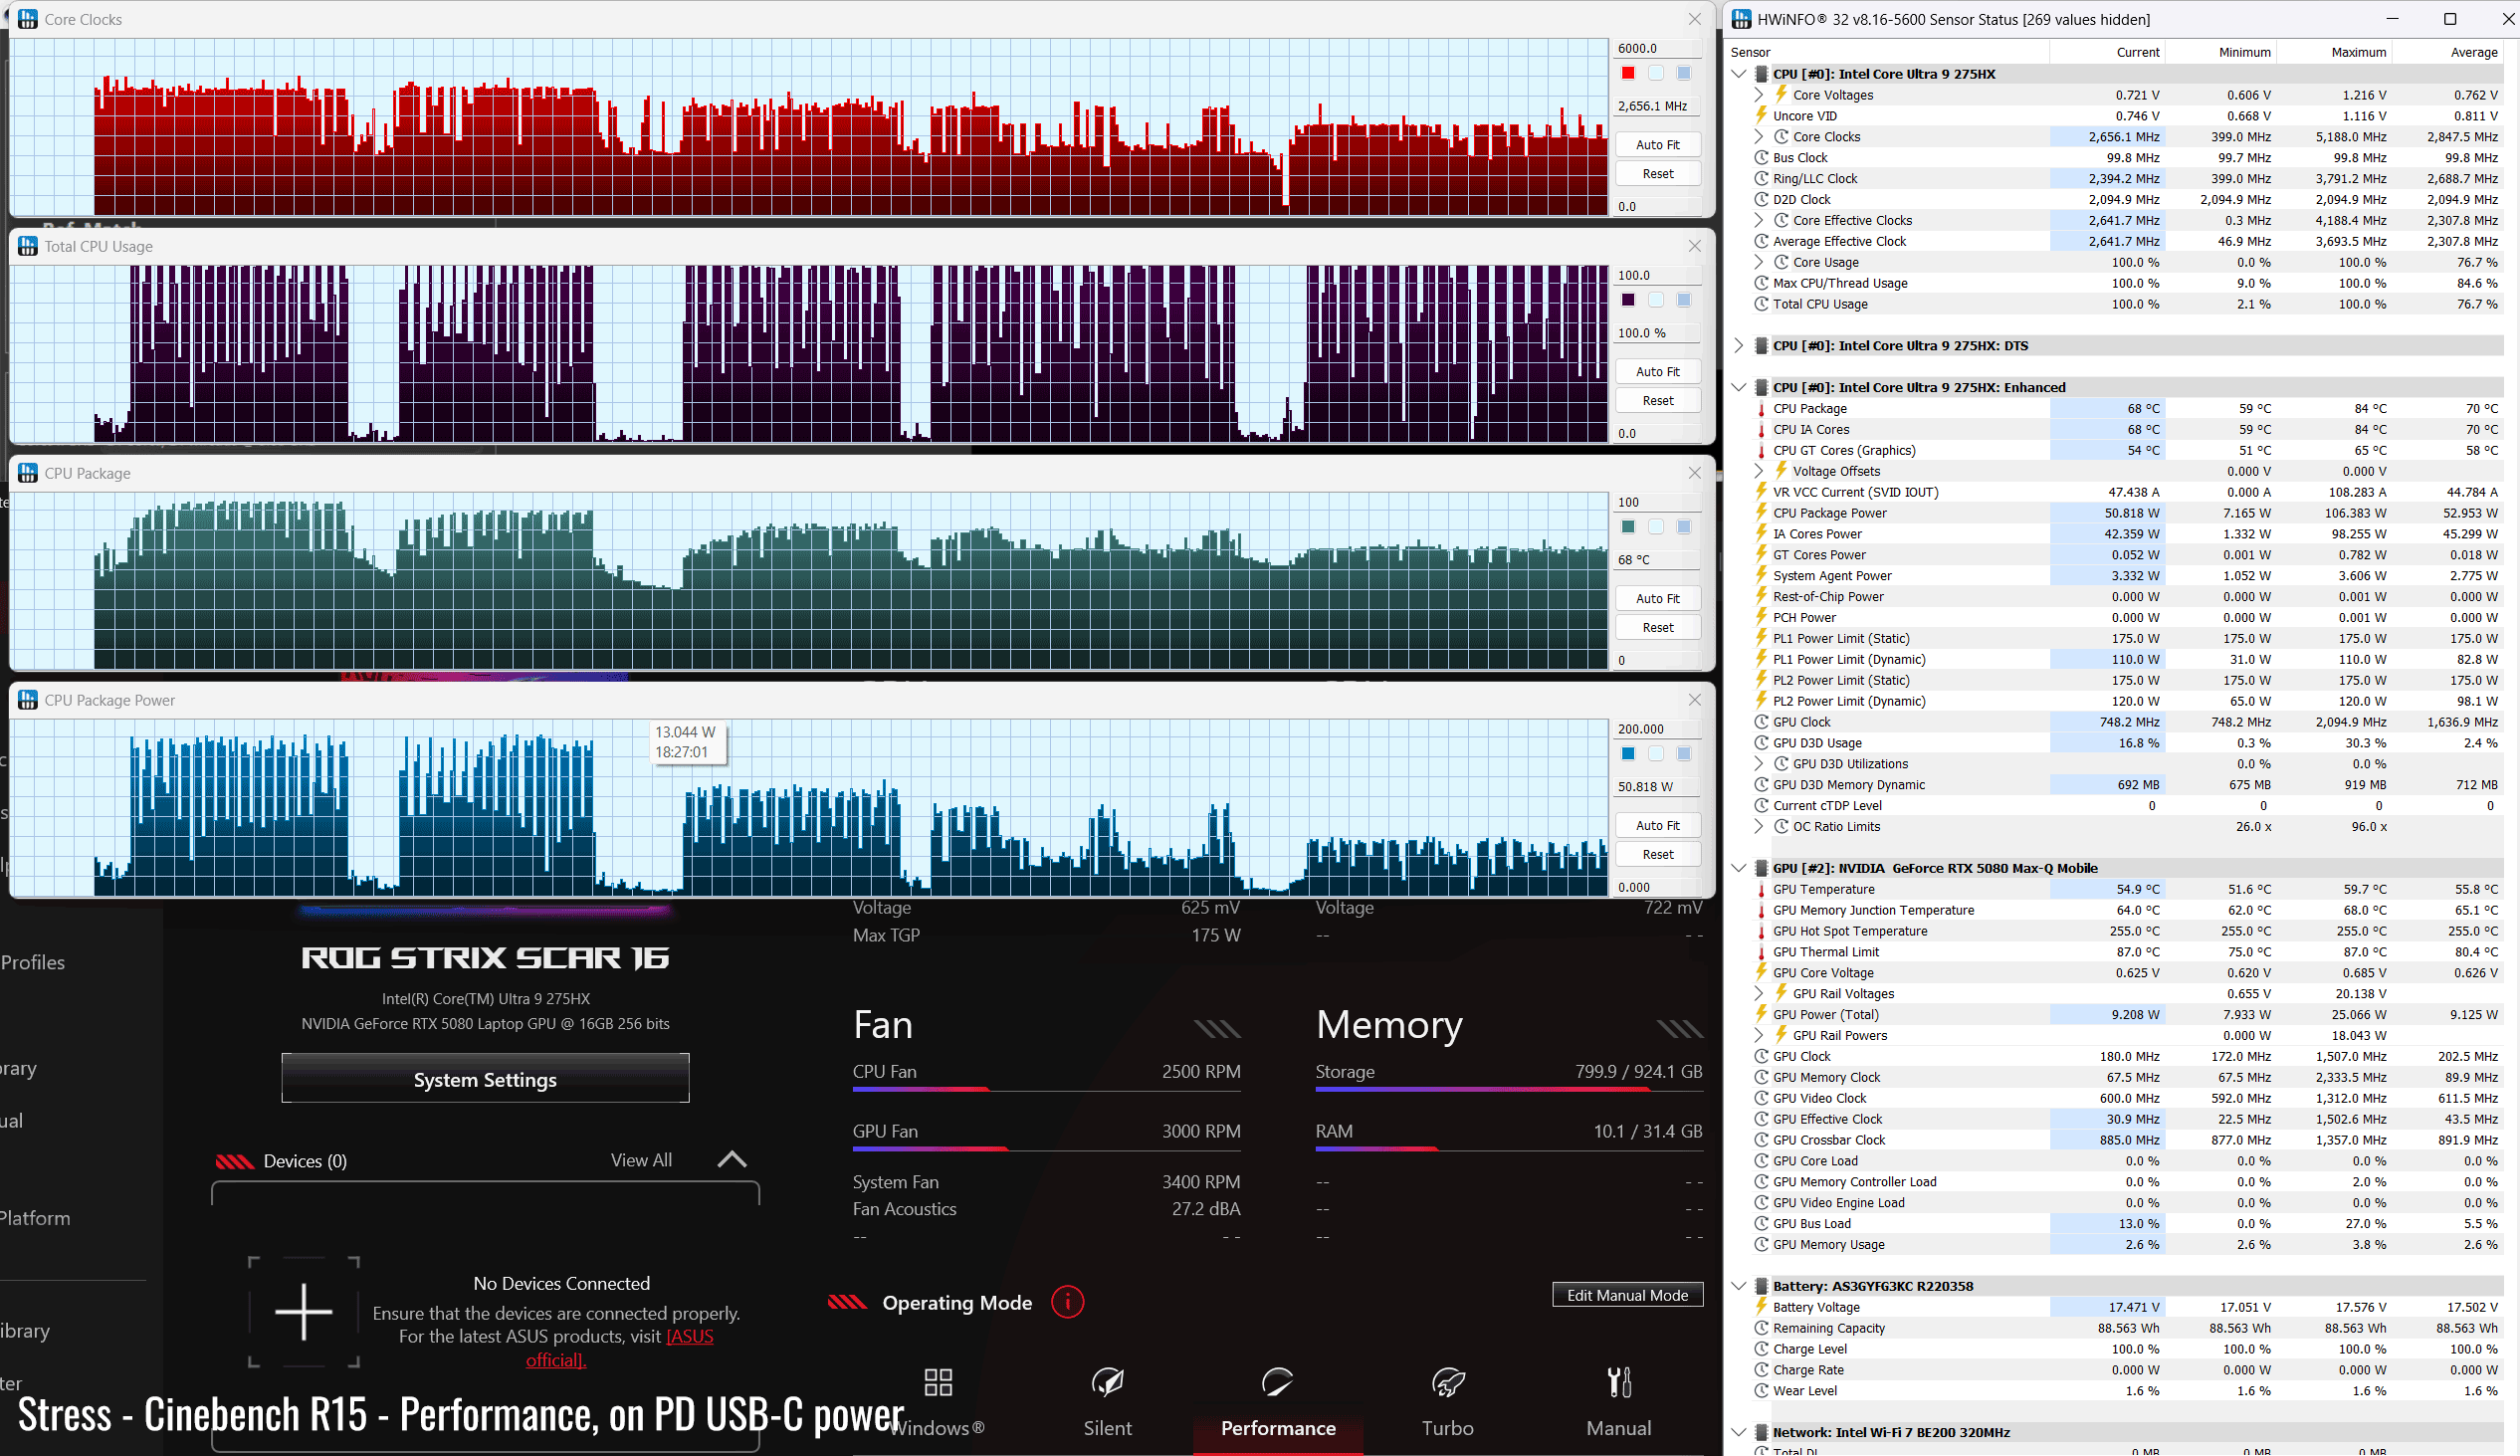Click the RTX 5080 GPU group chip icon
2520x1456 pixels.
(1761, 868)
